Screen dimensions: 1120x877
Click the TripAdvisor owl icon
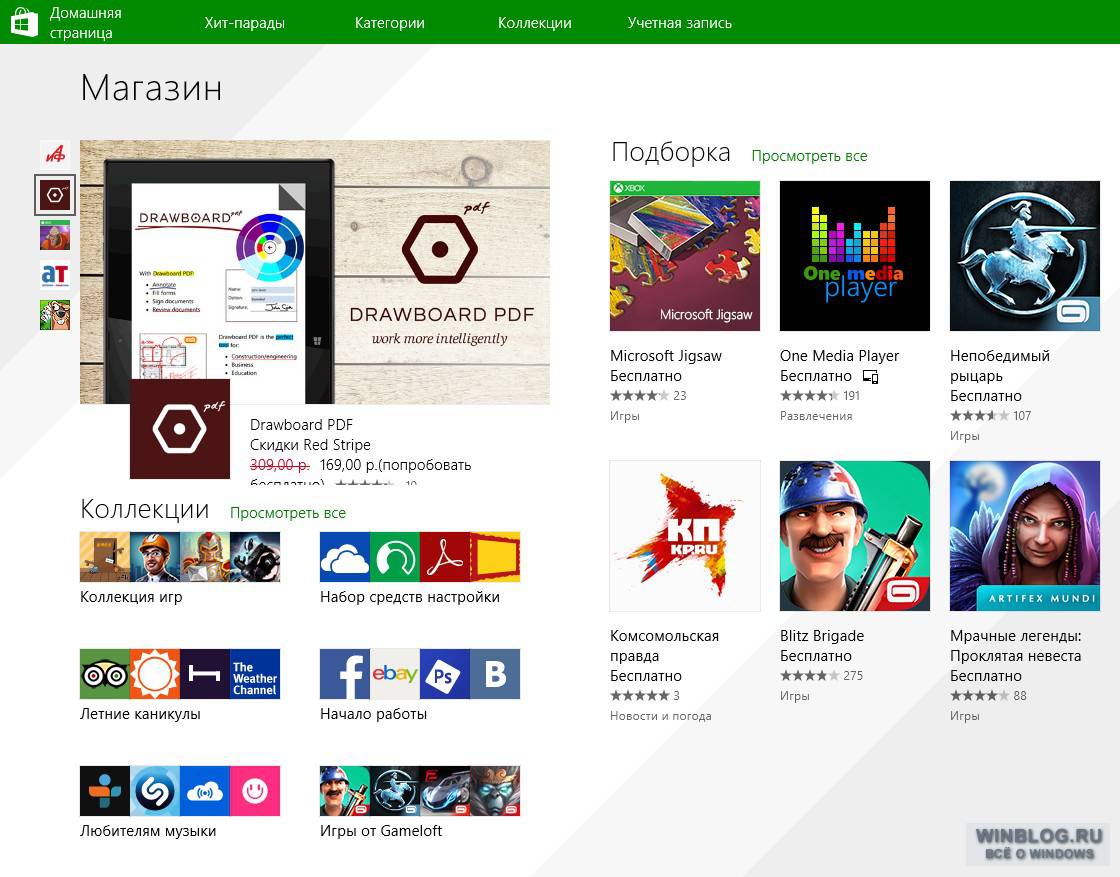coord(105,674)
